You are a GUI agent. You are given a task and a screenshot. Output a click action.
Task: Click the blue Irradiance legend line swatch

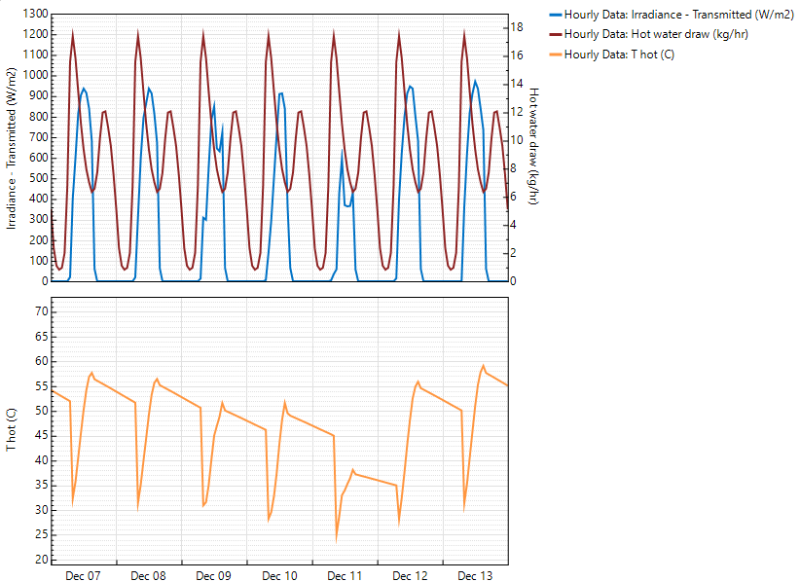click(x=554, y=14)
